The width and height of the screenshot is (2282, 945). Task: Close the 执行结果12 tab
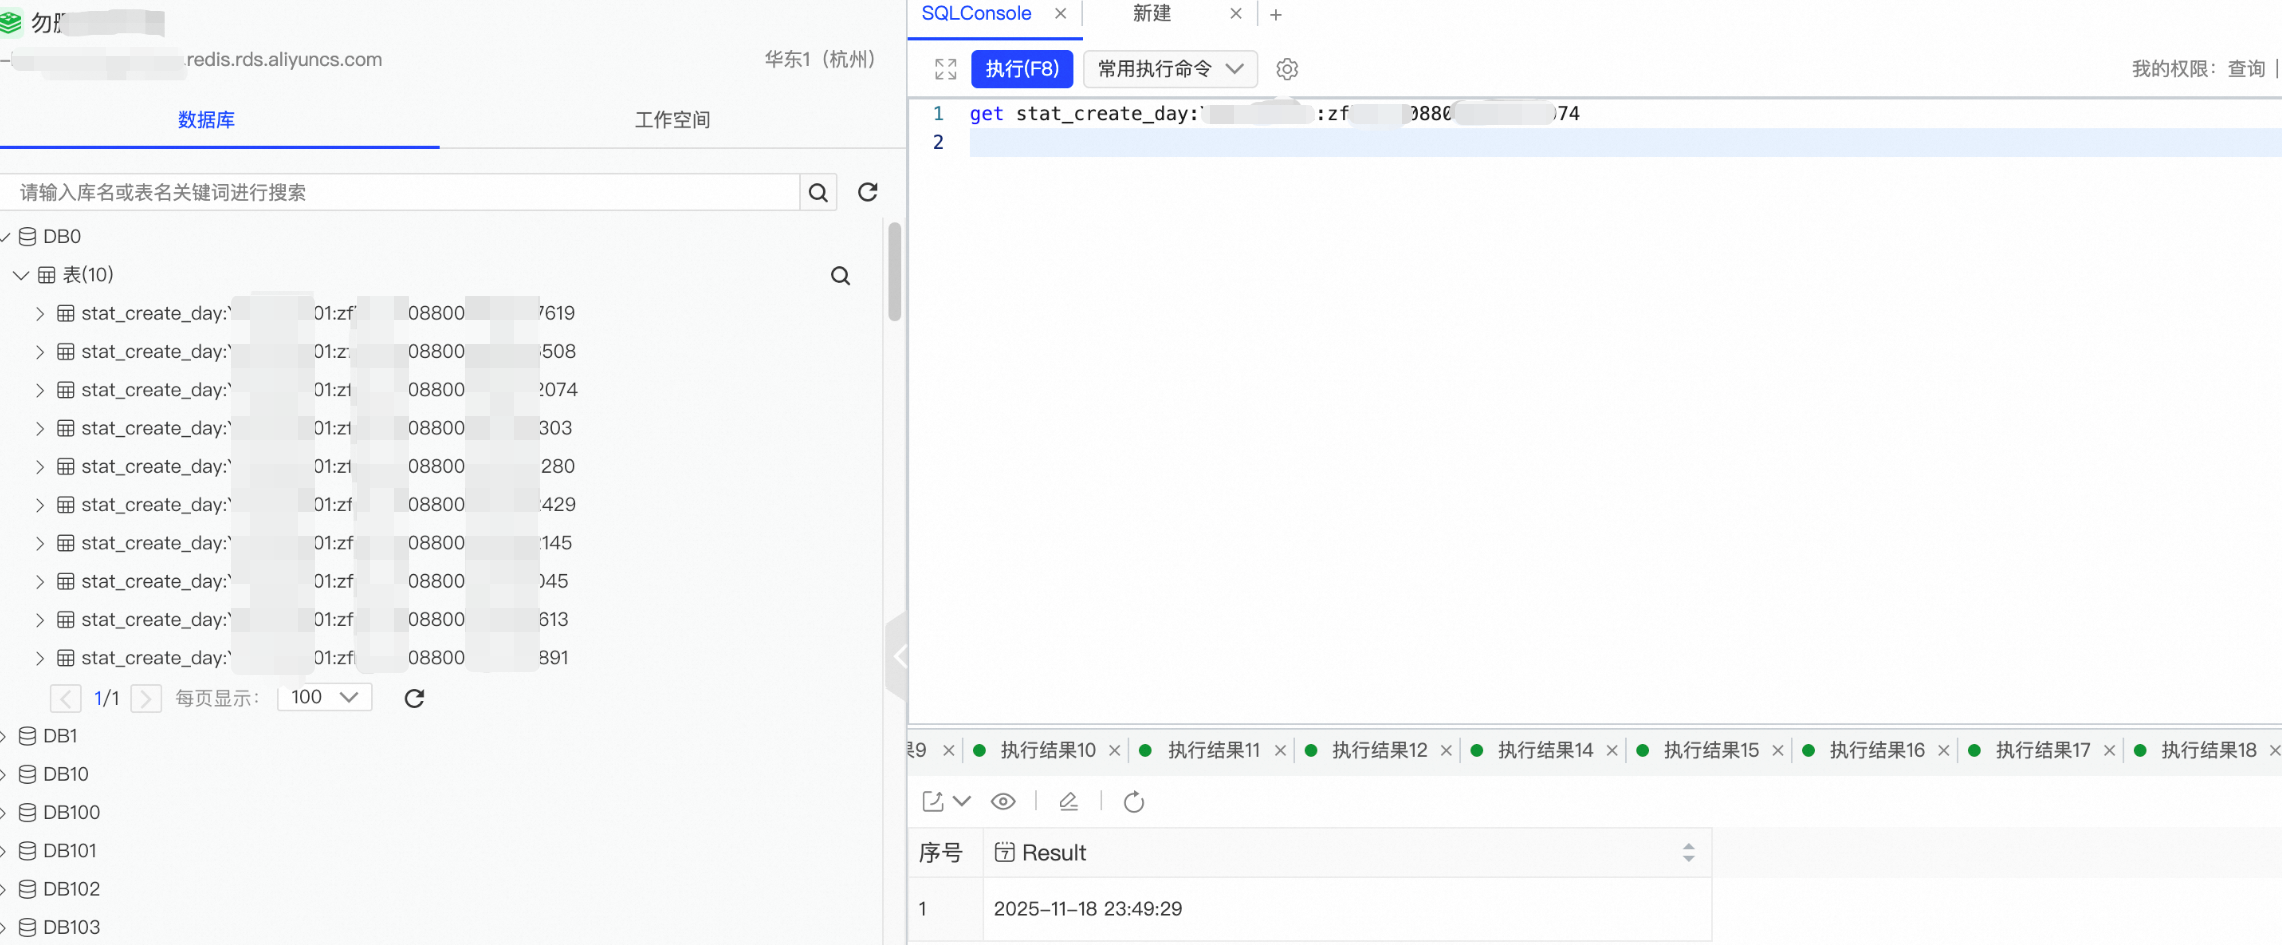click(1446, 750)
